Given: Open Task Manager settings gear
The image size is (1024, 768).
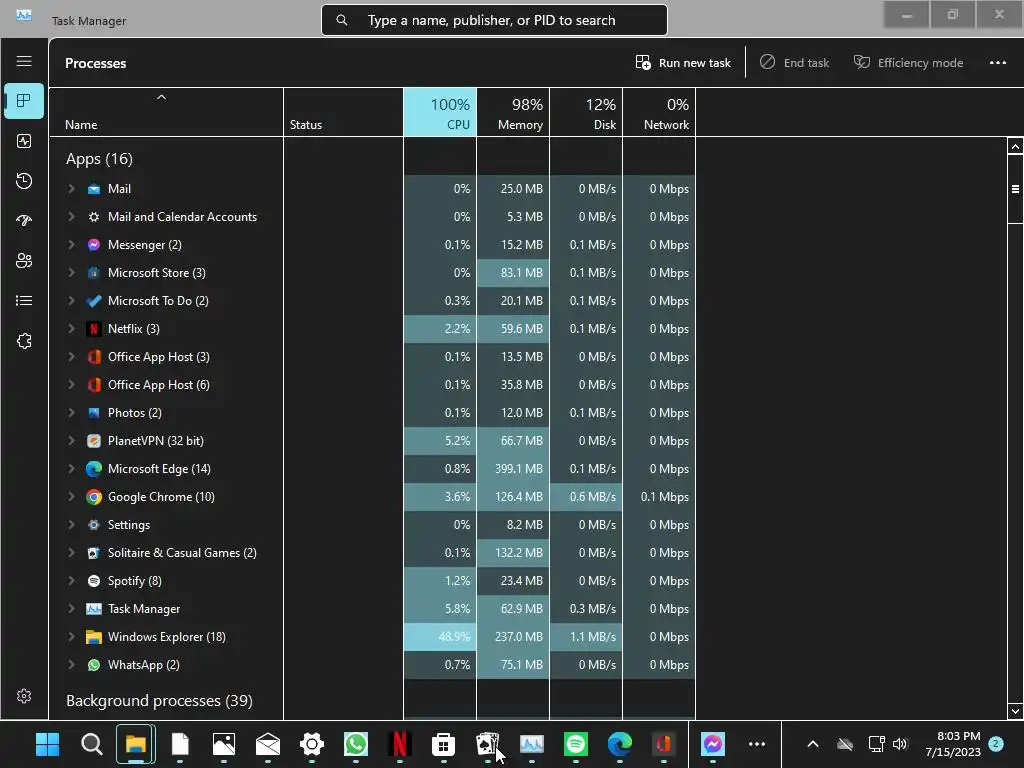Looking at the screenshot, I should coord(24,696).
